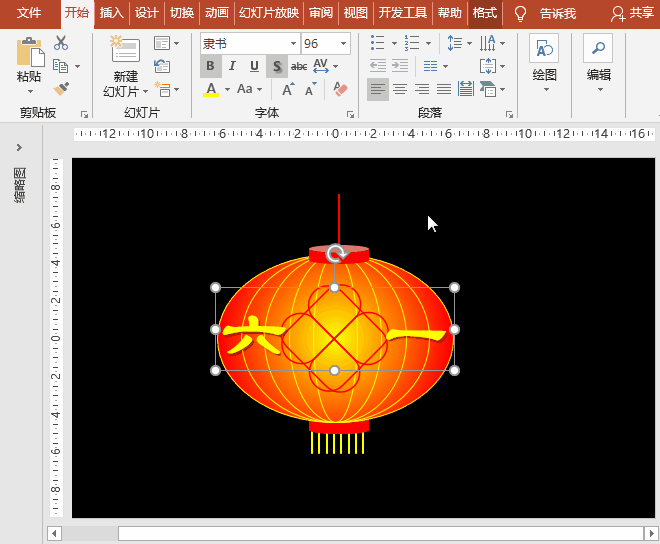Convert to SmartArt icon
The height and width of the screenshot is (544, 660).
coord(488,89)
